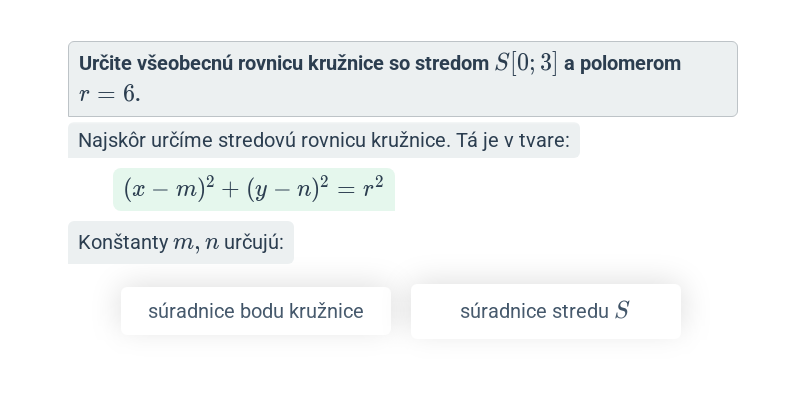Click the center notation S[0; 3] in question
800x400 pixels.
click(526, 64)
